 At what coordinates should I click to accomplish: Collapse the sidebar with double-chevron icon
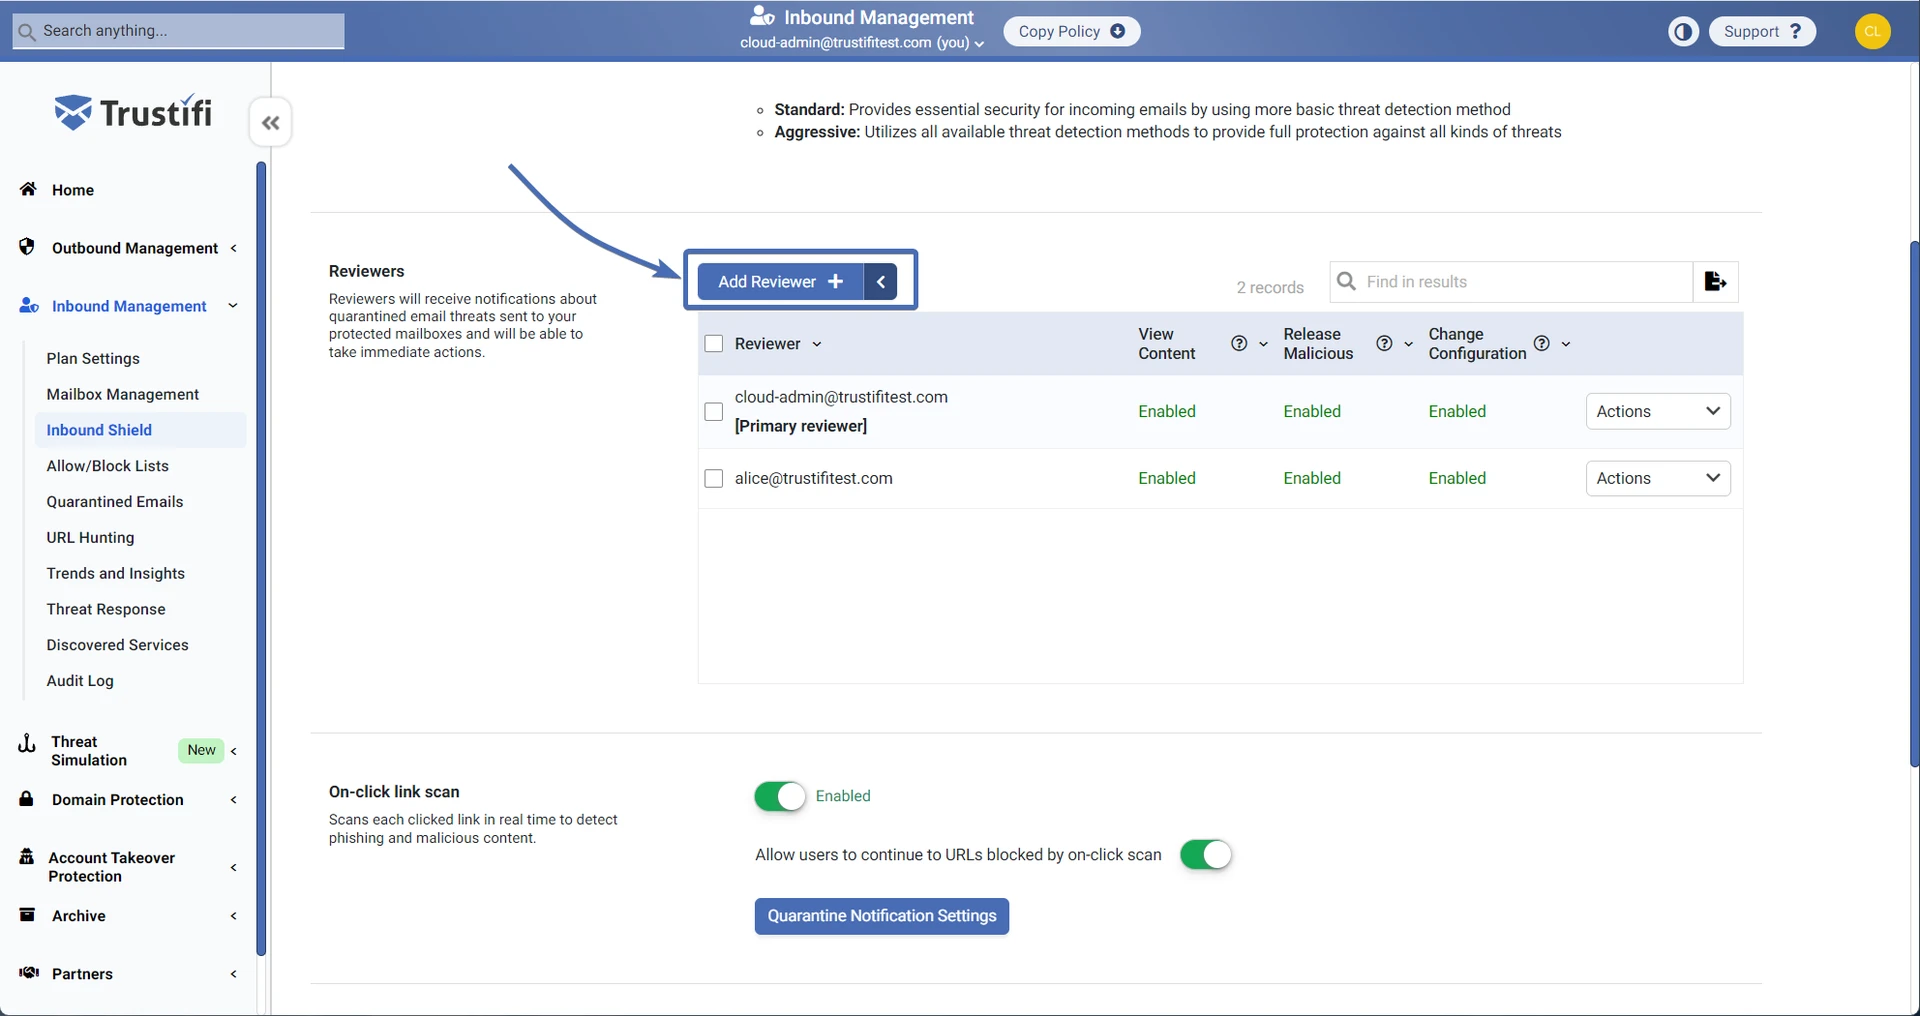point(270,123)
